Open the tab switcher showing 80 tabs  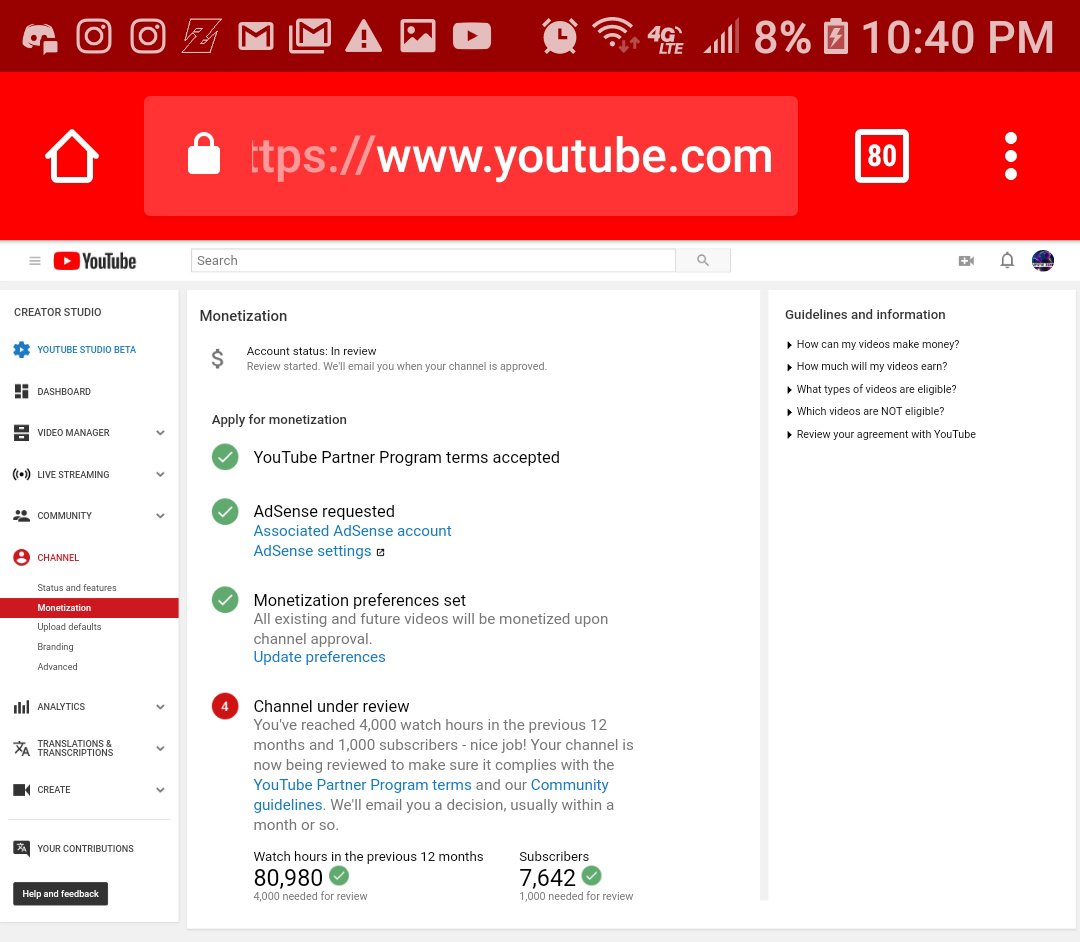point(882,156)
